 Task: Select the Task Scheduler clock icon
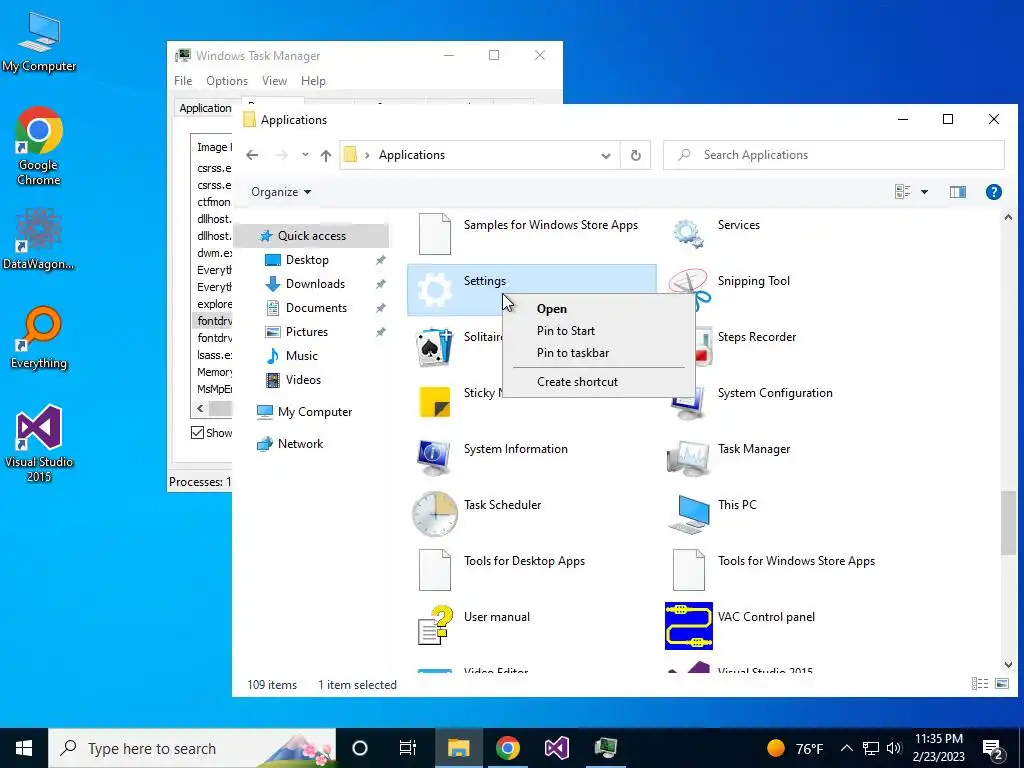(435, 514)
